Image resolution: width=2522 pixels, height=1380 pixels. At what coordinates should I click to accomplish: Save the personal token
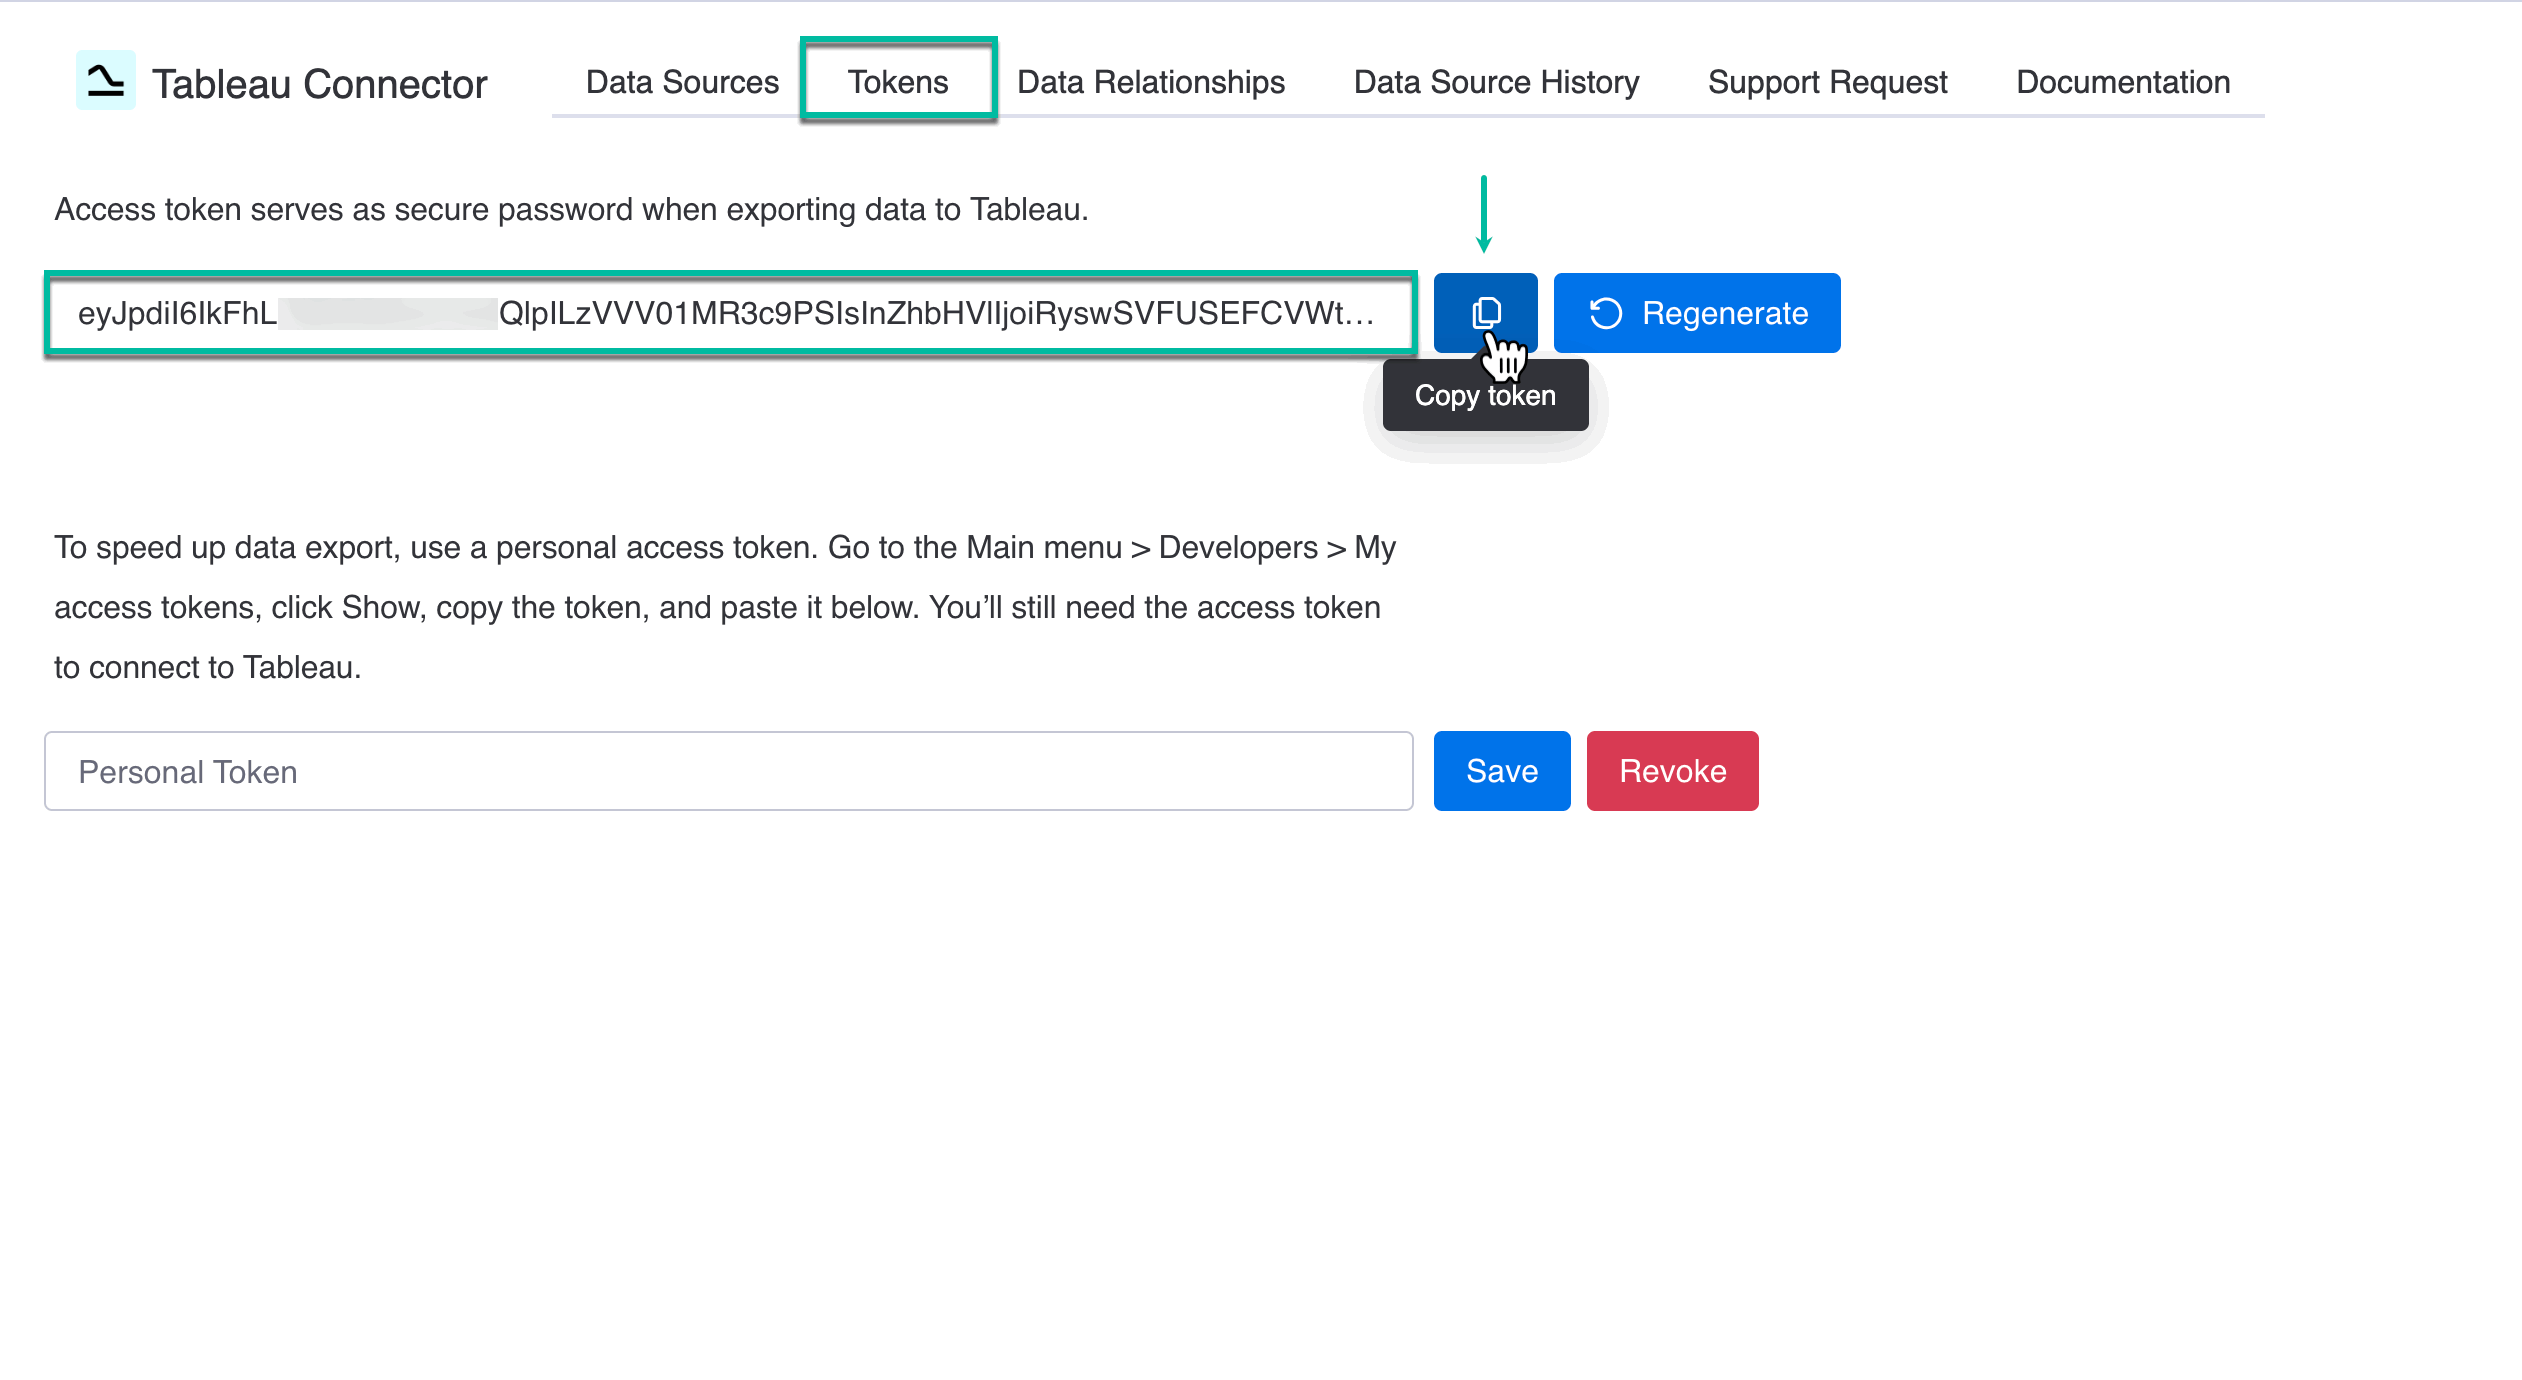[x=1501, y=770]
